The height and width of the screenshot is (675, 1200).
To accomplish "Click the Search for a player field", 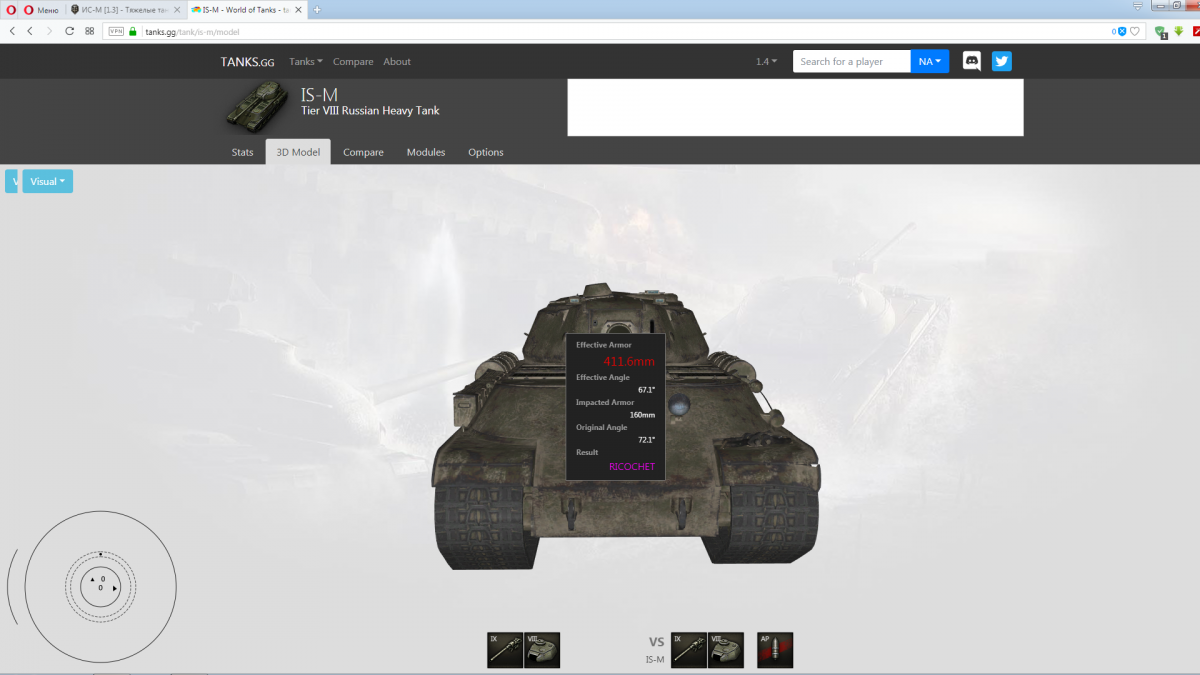I will (x=852, y=61).
